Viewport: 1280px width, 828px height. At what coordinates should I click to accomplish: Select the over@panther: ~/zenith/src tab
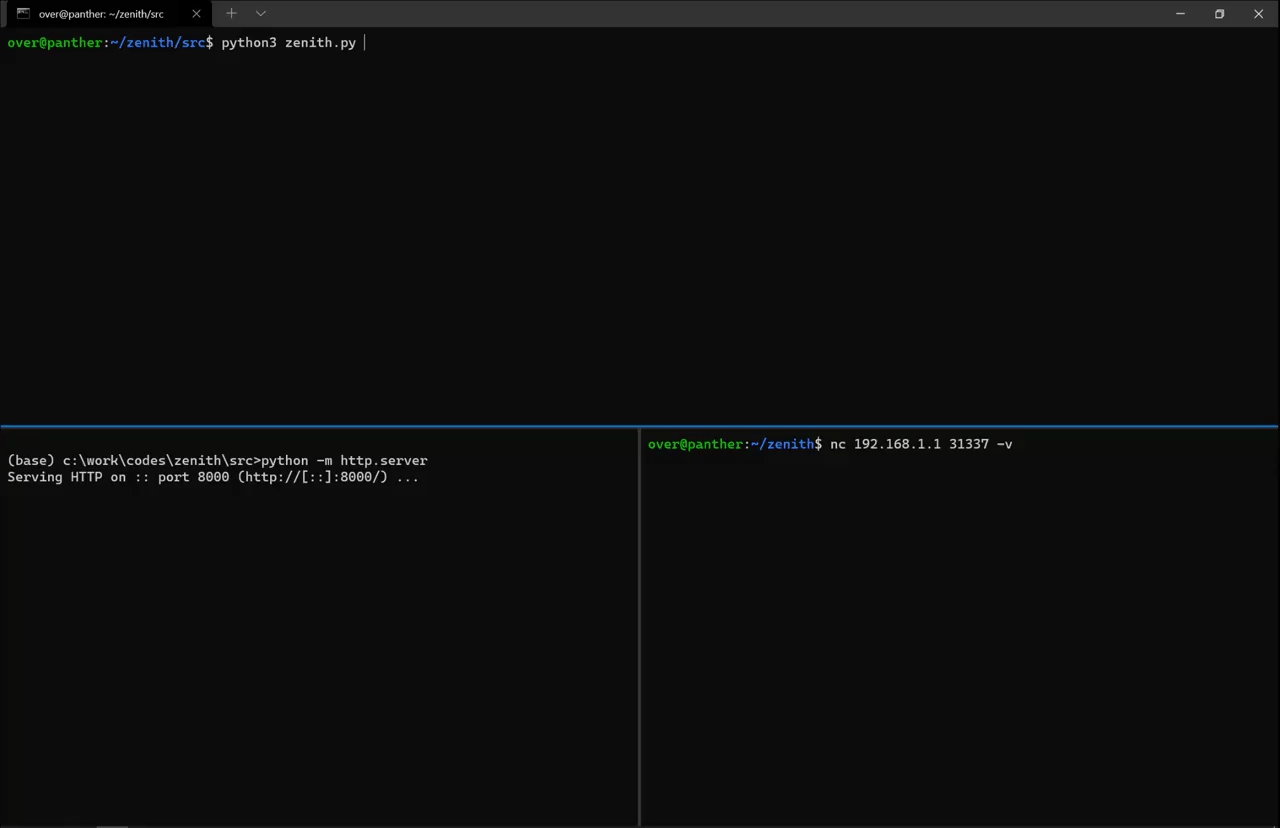(x=101, y=14)
